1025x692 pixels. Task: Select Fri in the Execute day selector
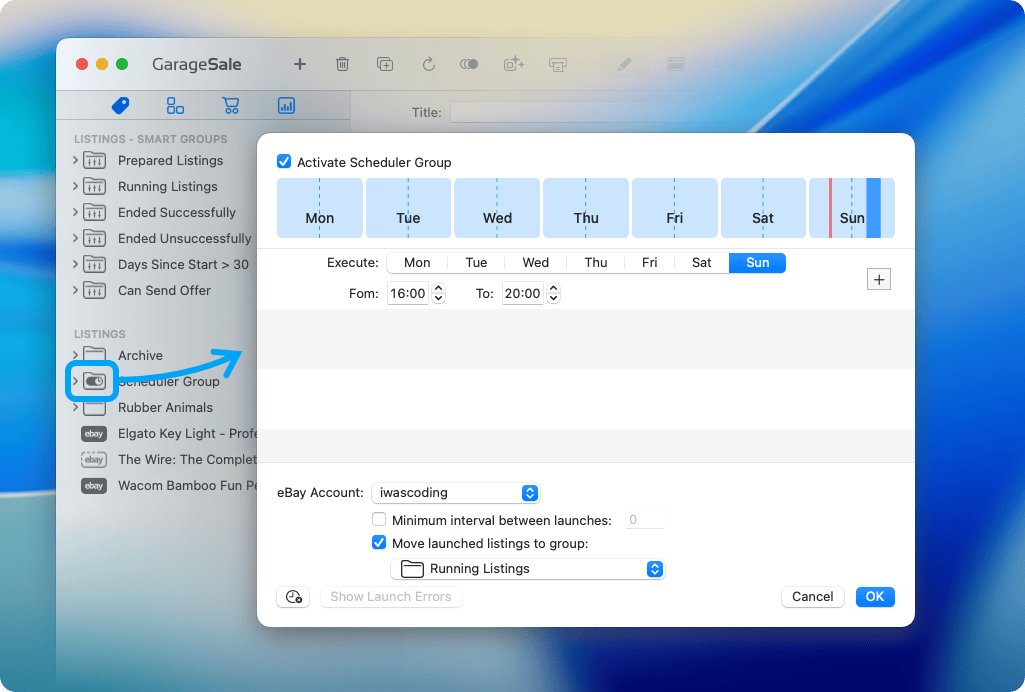tap(649, 263)
